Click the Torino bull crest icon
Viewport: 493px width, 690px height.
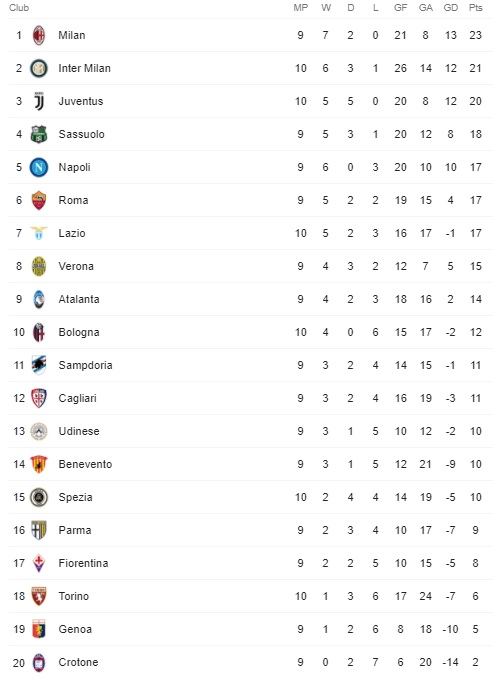coord(39,596)
